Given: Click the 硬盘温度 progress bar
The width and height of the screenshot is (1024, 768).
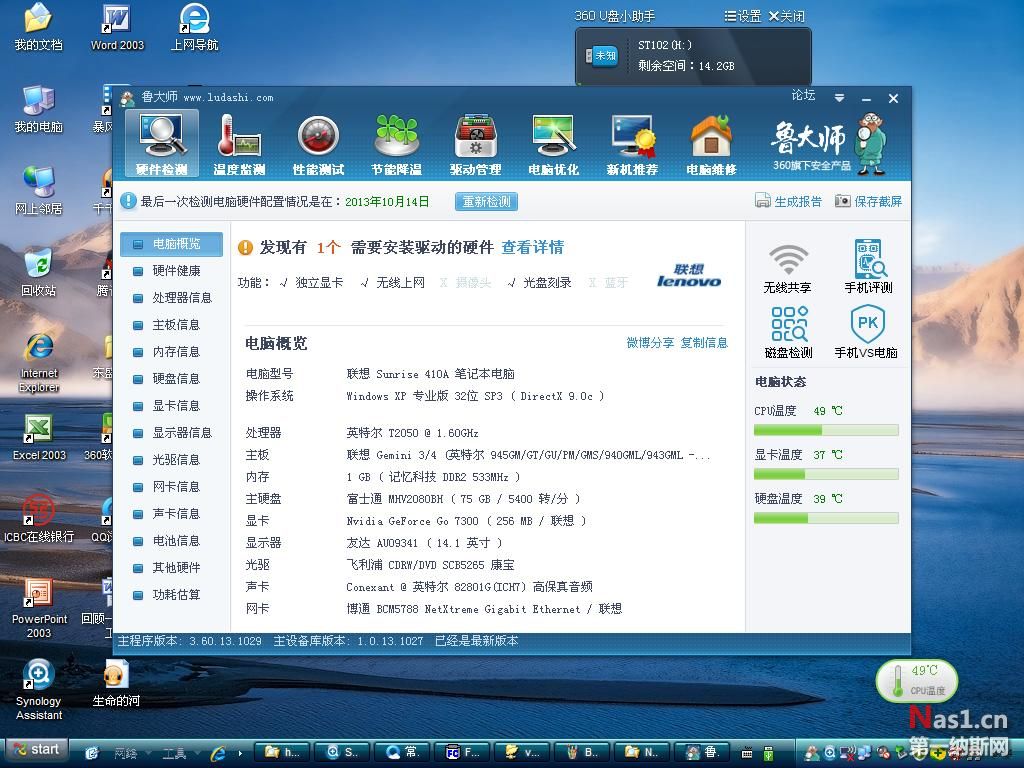Looking at the screenshot, I should point(826,518).
